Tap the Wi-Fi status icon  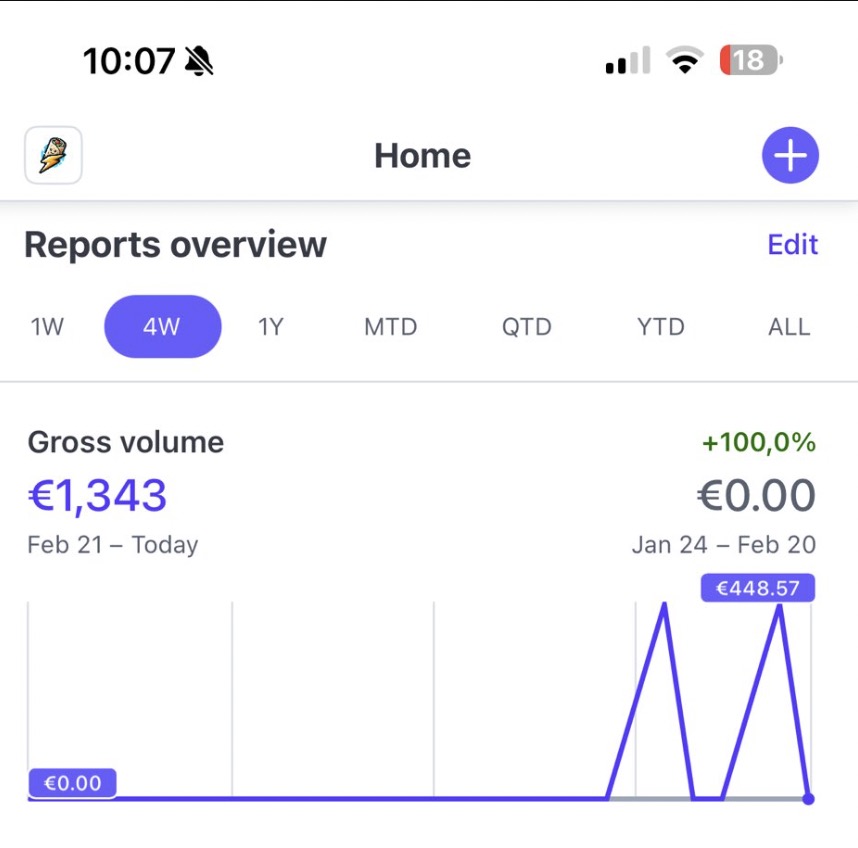coord(685,62)
